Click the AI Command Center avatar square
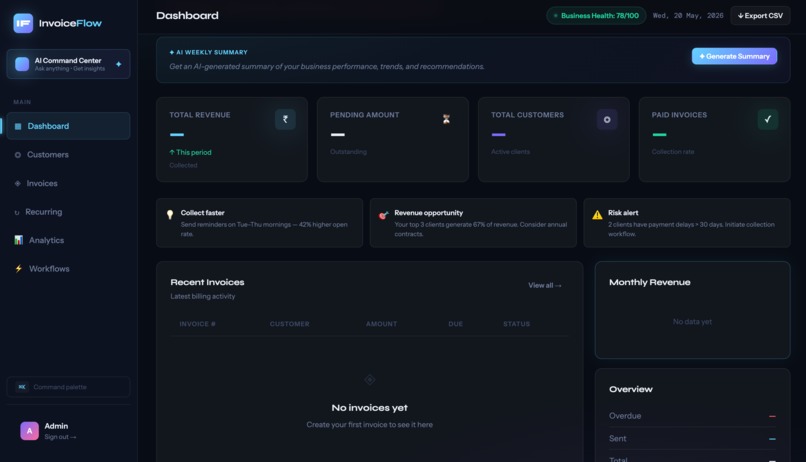Image resolution: width=806 pixels, height=462 pixels. point(22,64)
